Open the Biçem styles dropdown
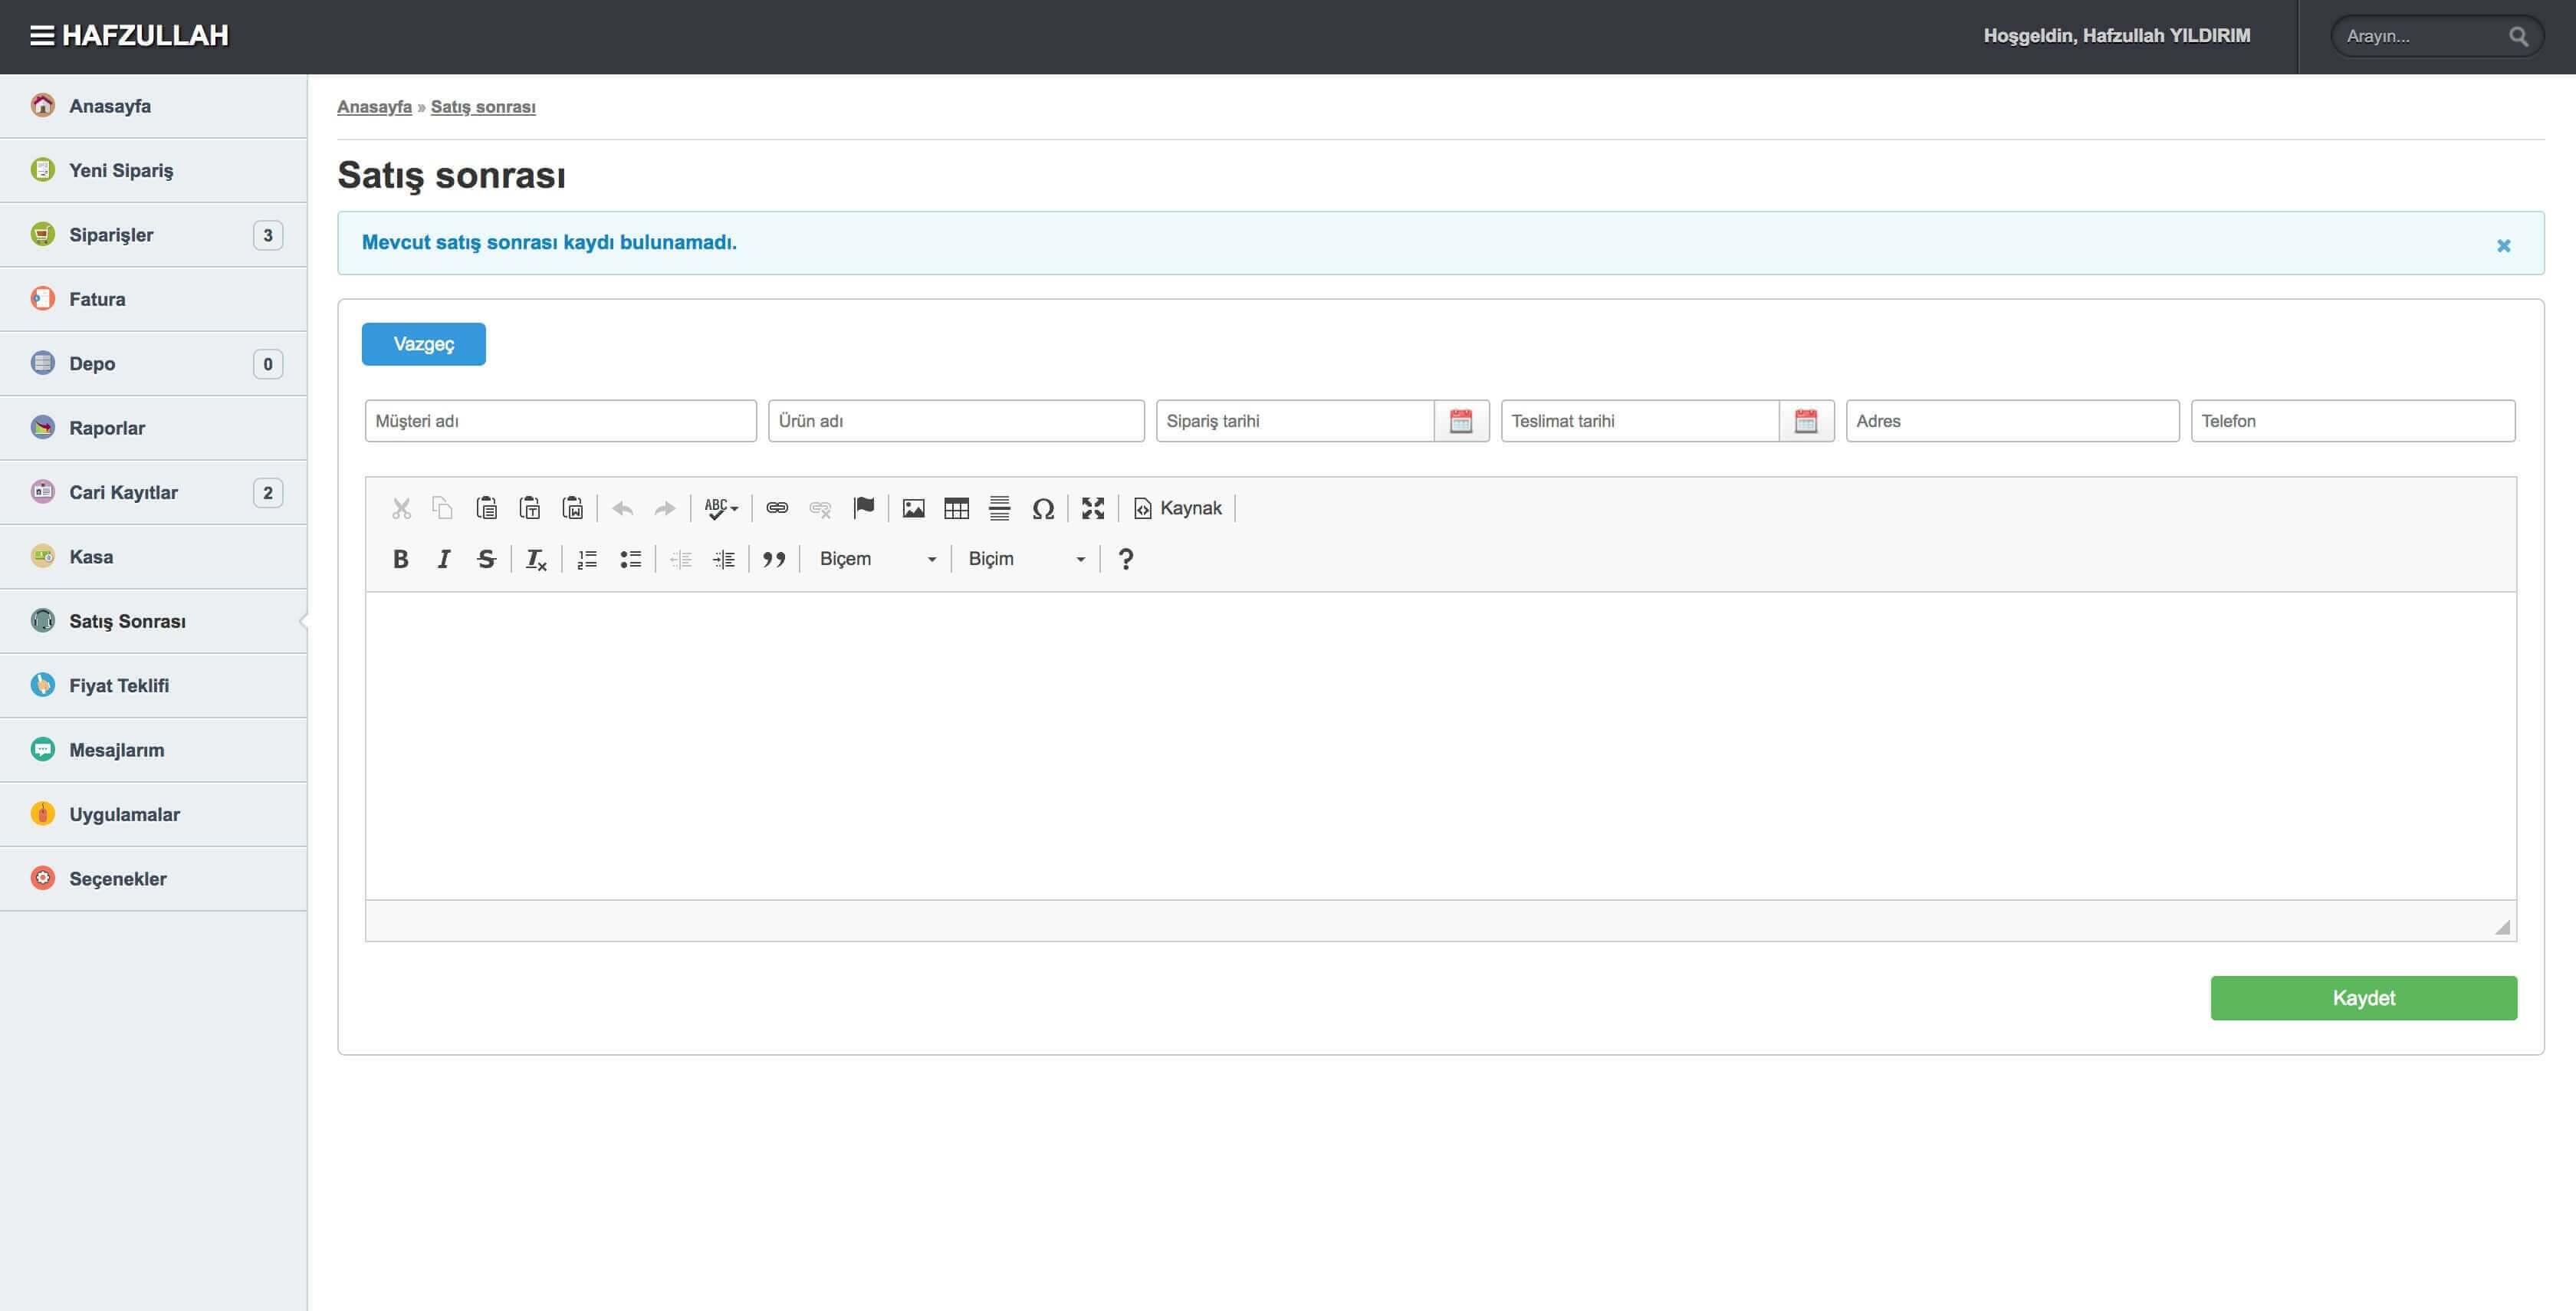Screen dimensions: 2576x1311 [x=877, y=559]
